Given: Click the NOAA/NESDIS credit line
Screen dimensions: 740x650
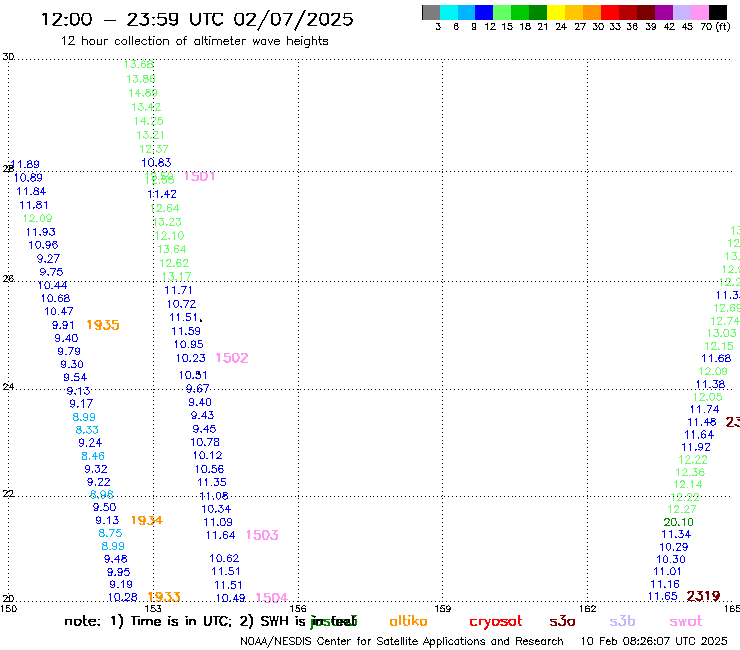Looking at the screenshot, I should (x=402, y=641).
